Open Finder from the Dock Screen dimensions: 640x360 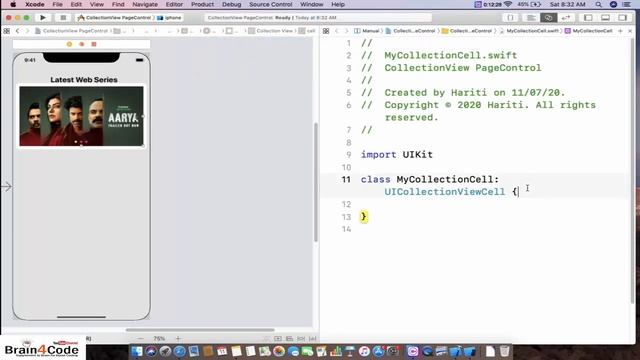pos(137,351)
